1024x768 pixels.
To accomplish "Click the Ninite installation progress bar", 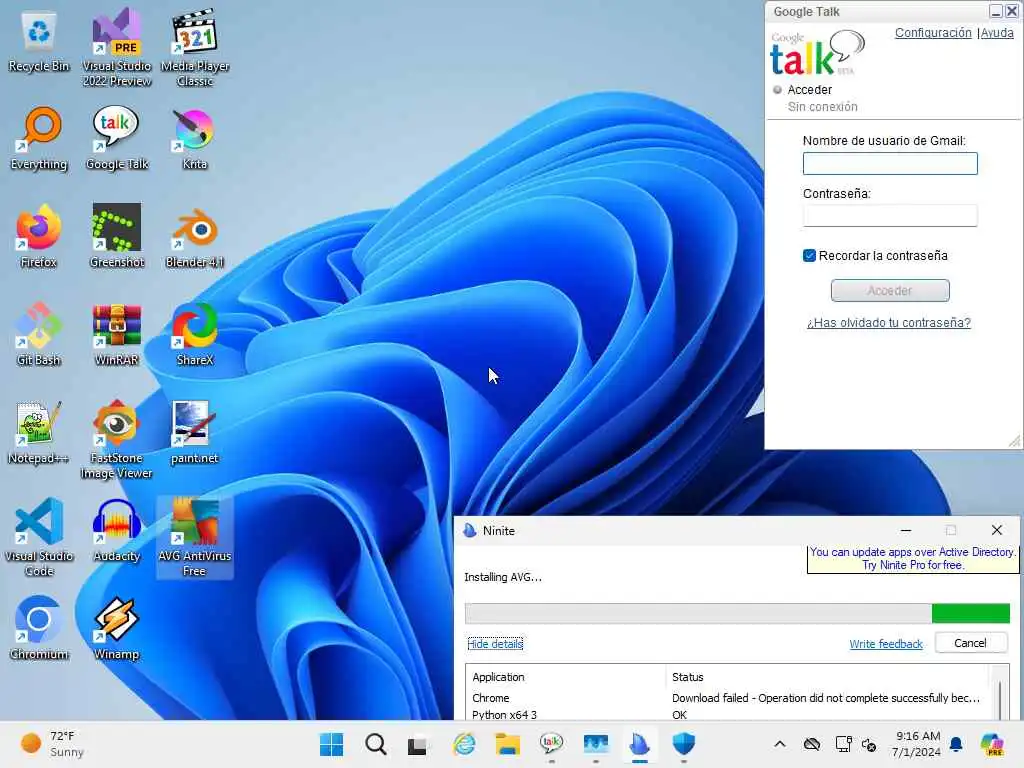I will [x=737, y=613].
